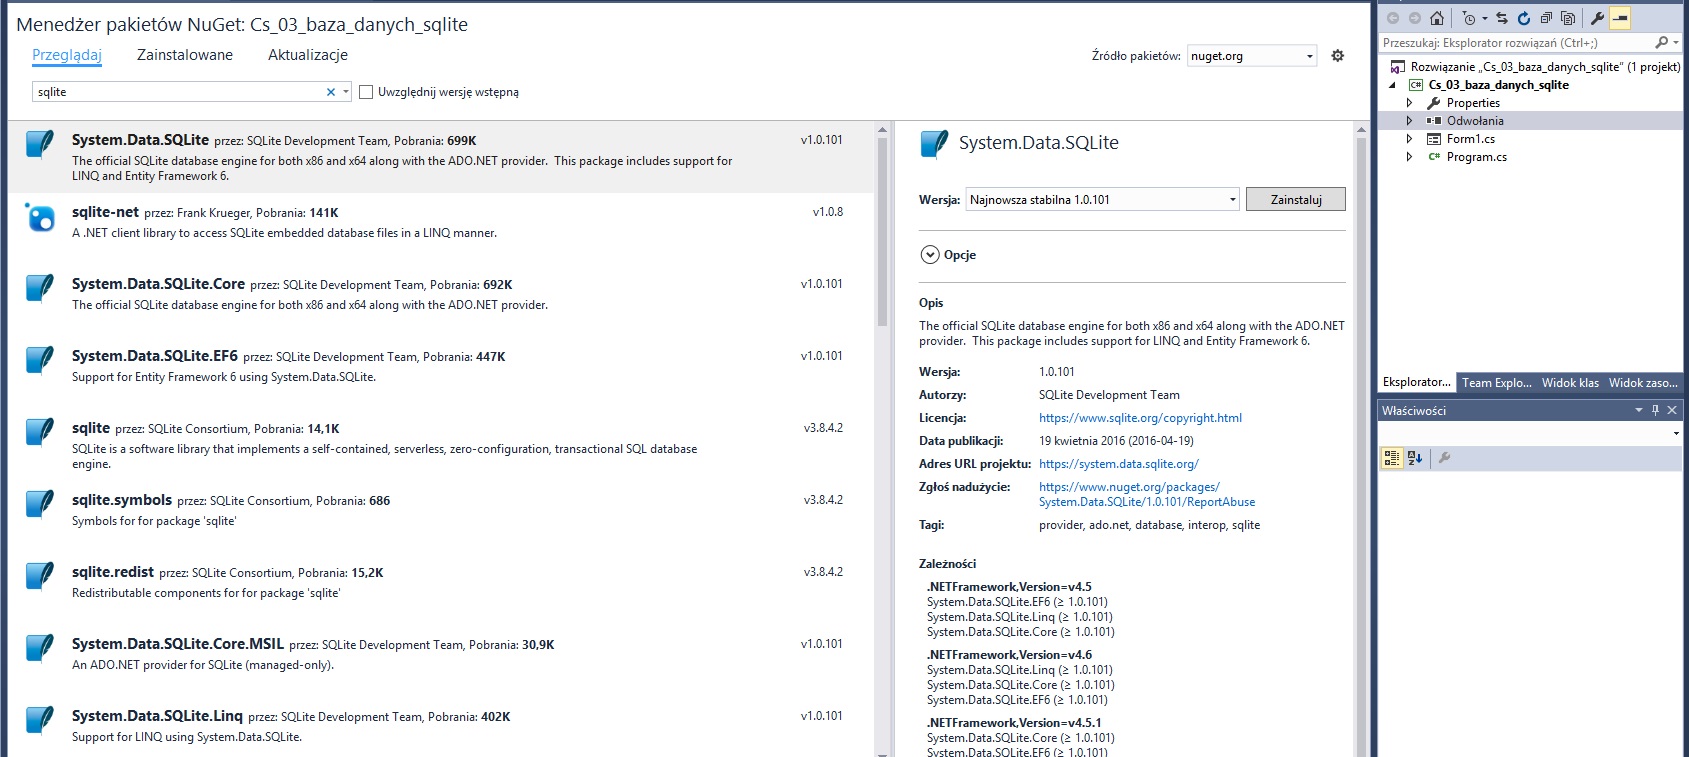
Task: Click the property pages wrench icon in Właściwości
Action: [1444, 458]
